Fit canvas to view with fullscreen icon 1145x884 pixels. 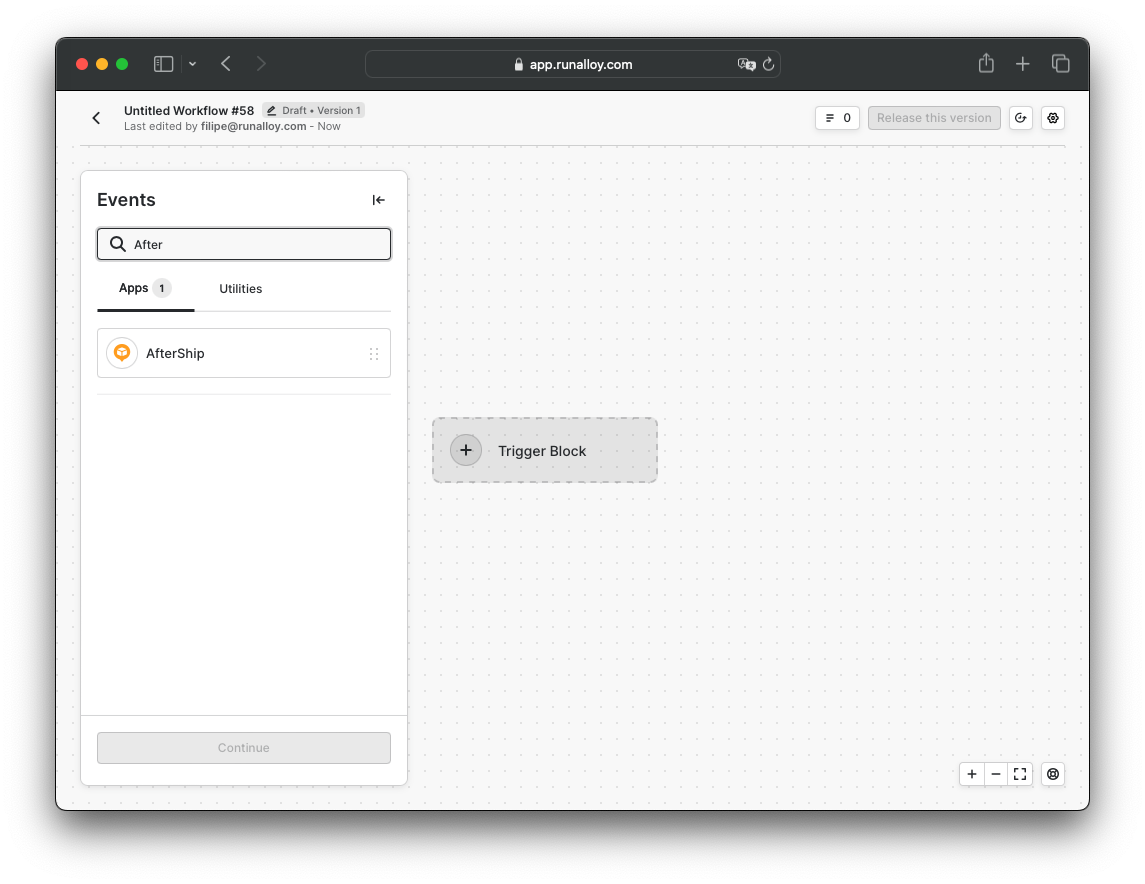pos(1020,774)
